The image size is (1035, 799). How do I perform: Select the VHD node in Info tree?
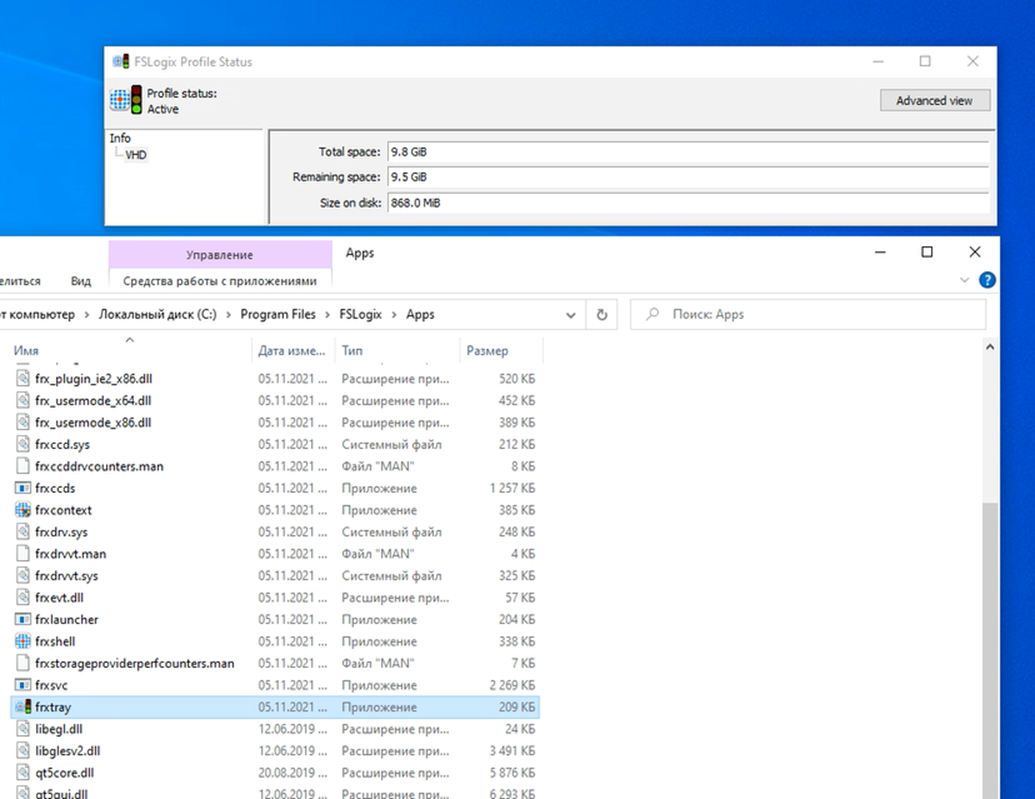tap(136, 155)
